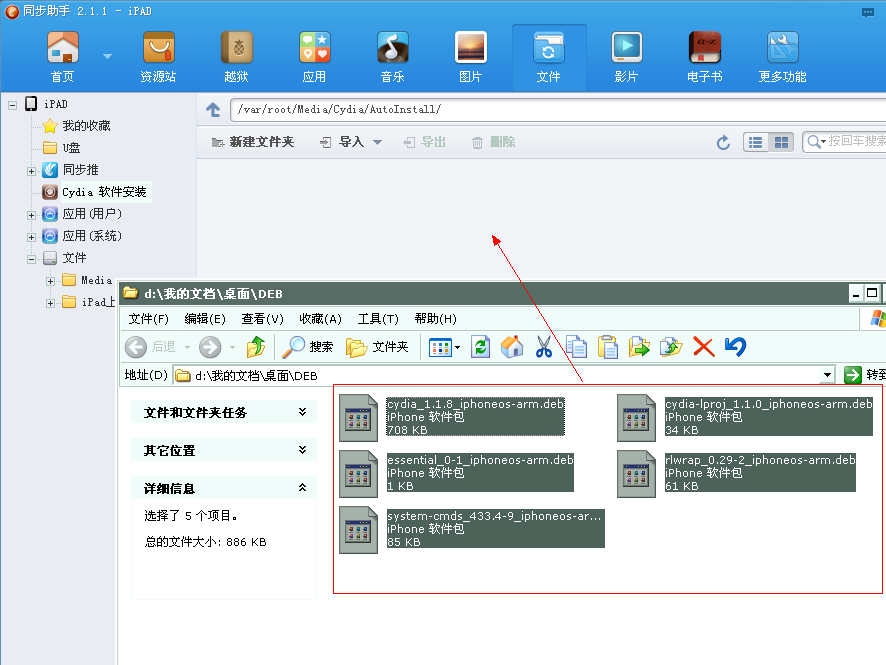This screenshot has height=665, width=886.
Task: Click the paste clipboard icon
Action: 608,347
